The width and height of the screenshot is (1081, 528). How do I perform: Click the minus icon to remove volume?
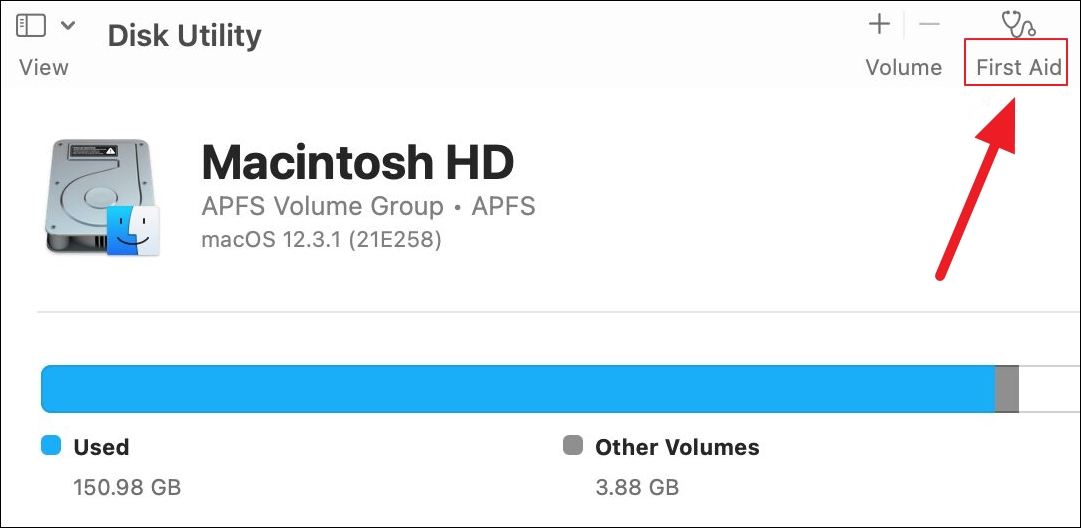(929, 24)
